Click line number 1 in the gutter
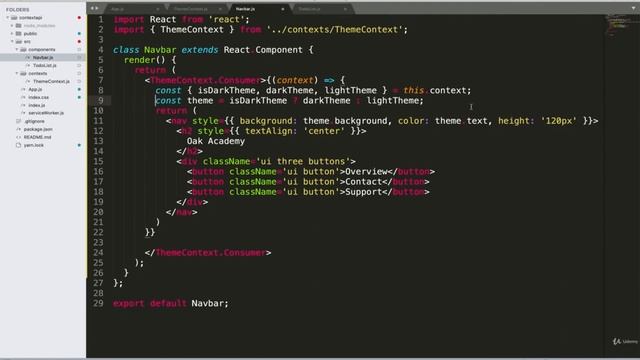The image size is (640, 360). click(101, 19)
